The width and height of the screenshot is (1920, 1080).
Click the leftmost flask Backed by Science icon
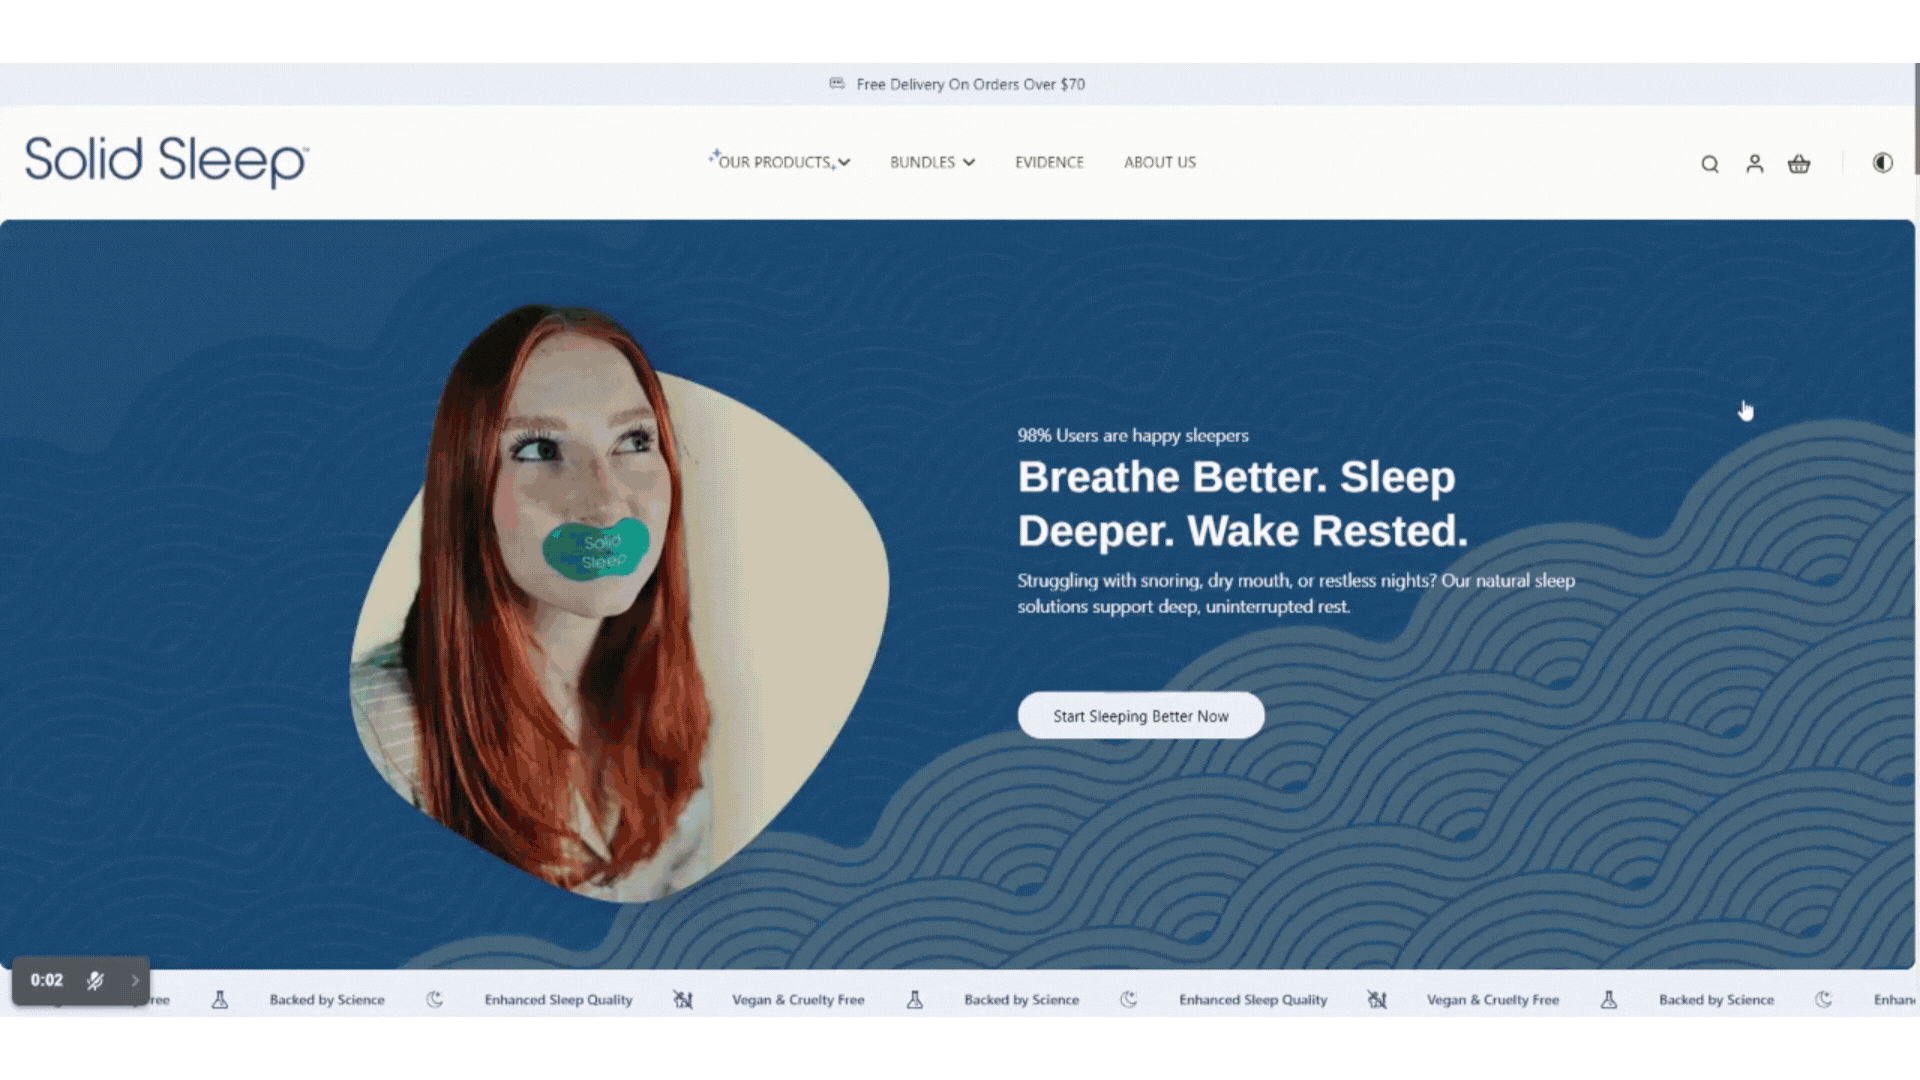click(220, 1000)
